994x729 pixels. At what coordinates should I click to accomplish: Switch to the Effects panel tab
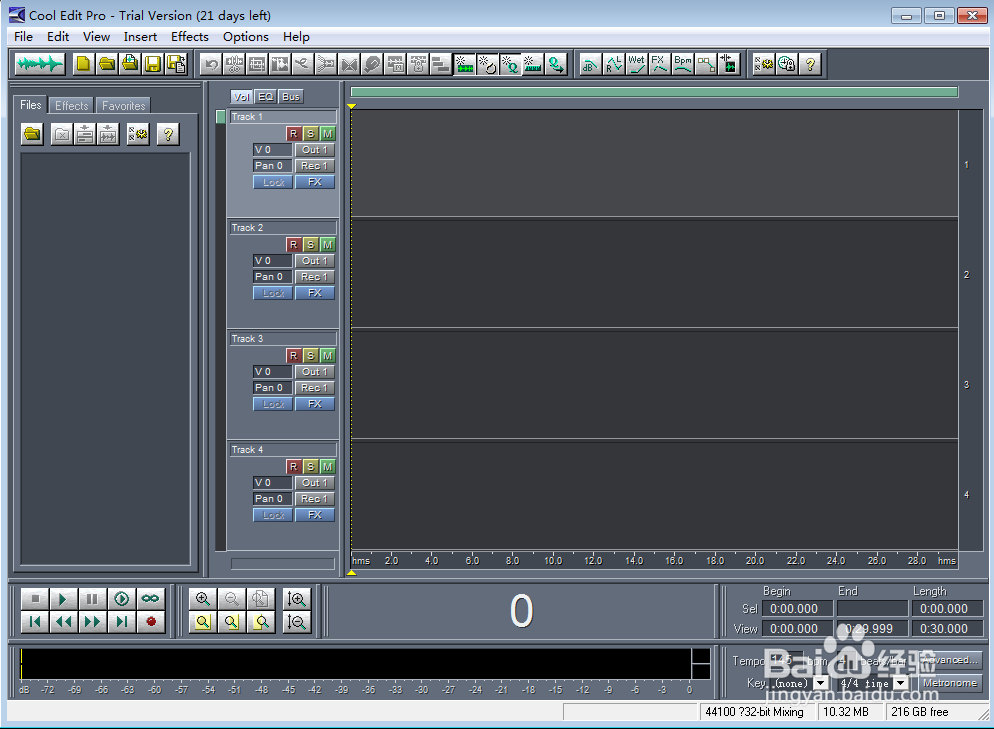[72, 106]
